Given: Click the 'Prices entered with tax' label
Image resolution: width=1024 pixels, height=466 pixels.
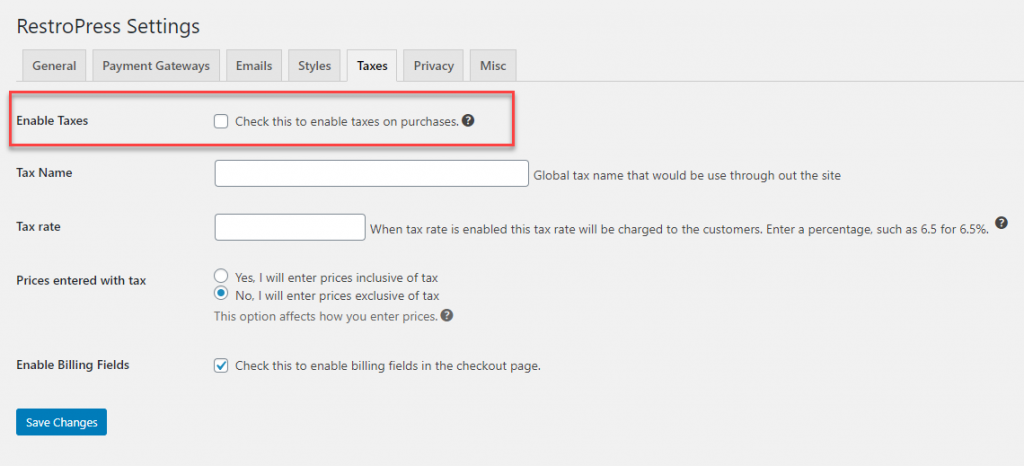Looking at the screenshot, I should 81,281.
